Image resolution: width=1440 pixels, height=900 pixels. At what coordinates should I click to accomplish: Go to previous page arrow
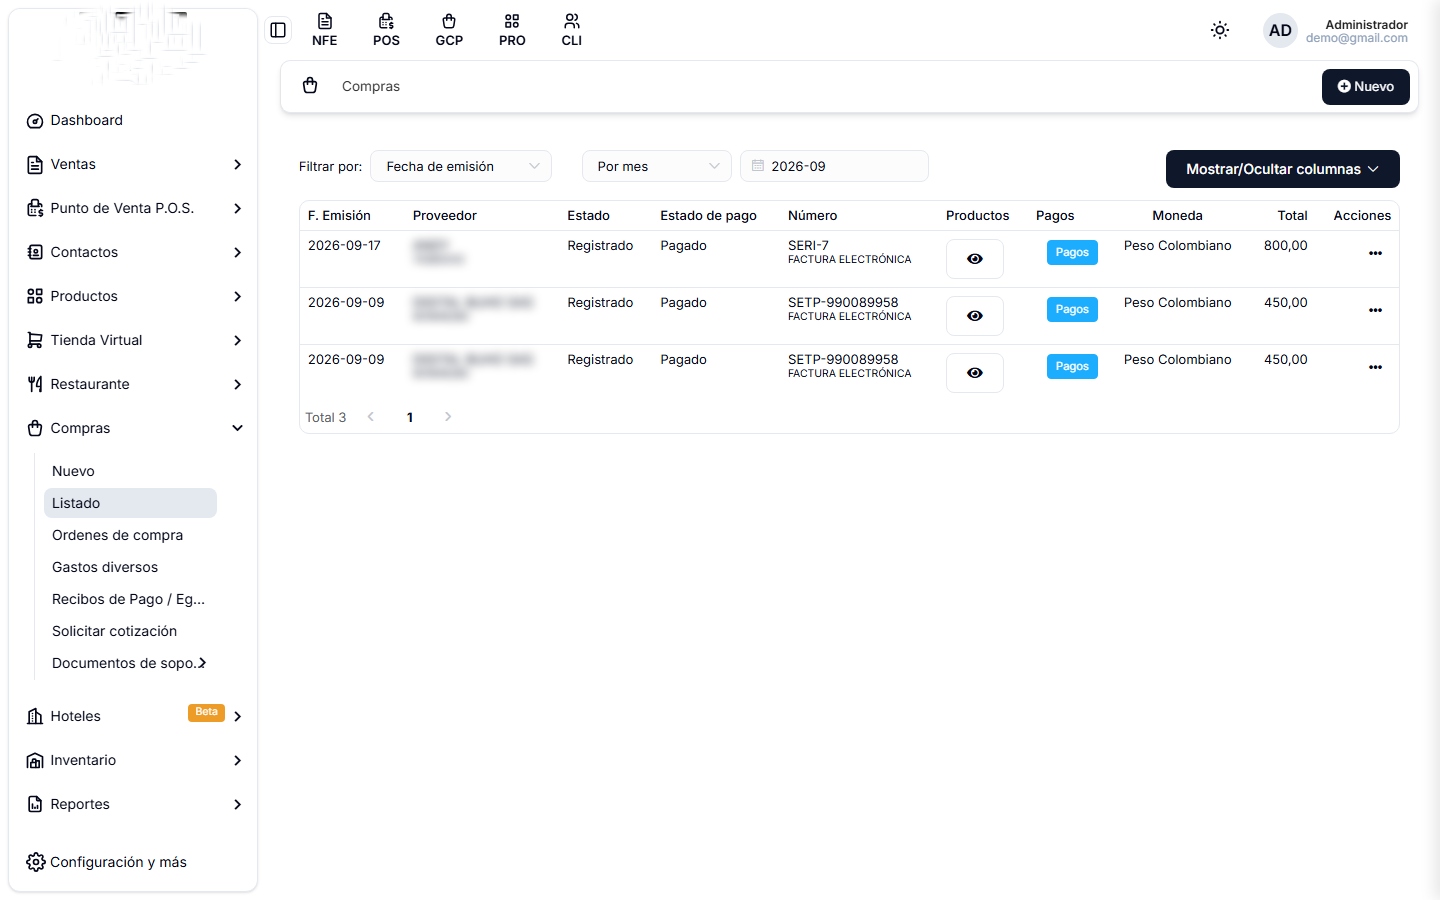371,417
